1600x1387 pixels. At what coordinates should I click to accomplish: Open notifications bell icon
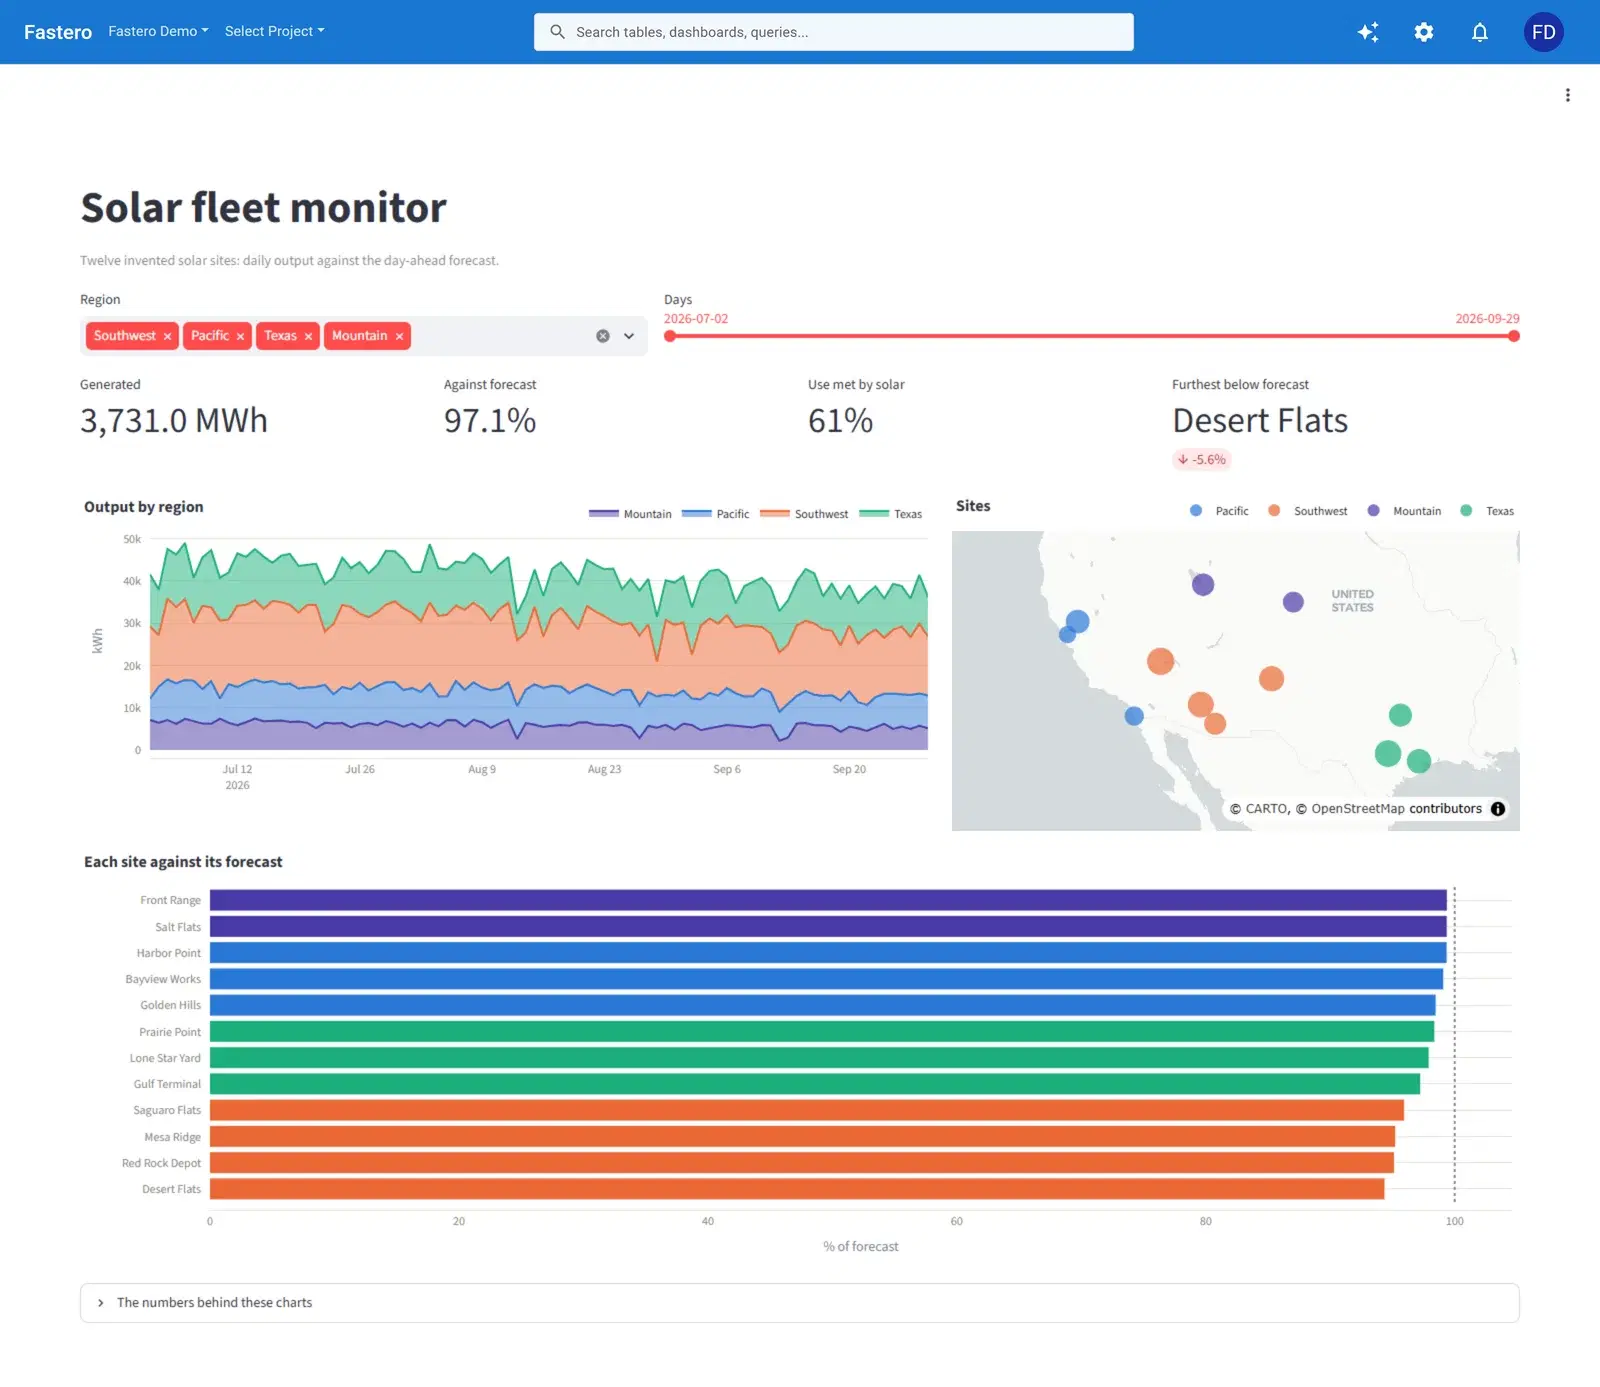(x=1480, y=32)
